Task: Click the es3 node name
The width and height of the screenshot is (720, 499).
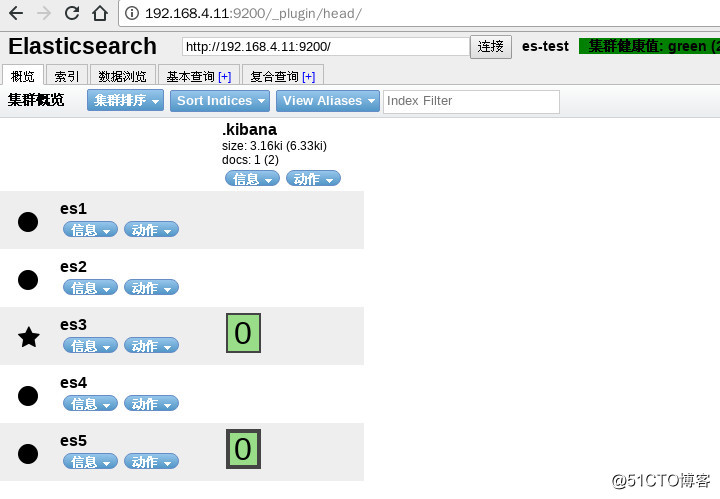Action: pos(73,325)
